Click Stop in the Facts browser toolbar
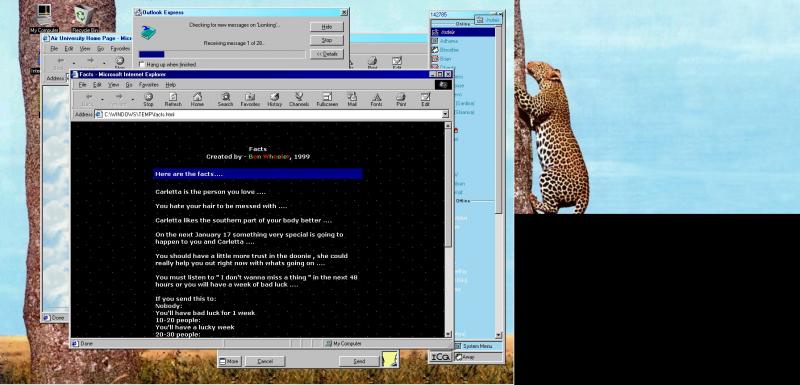The width and height of the screenshot is (800, 385). click(148, 99)
